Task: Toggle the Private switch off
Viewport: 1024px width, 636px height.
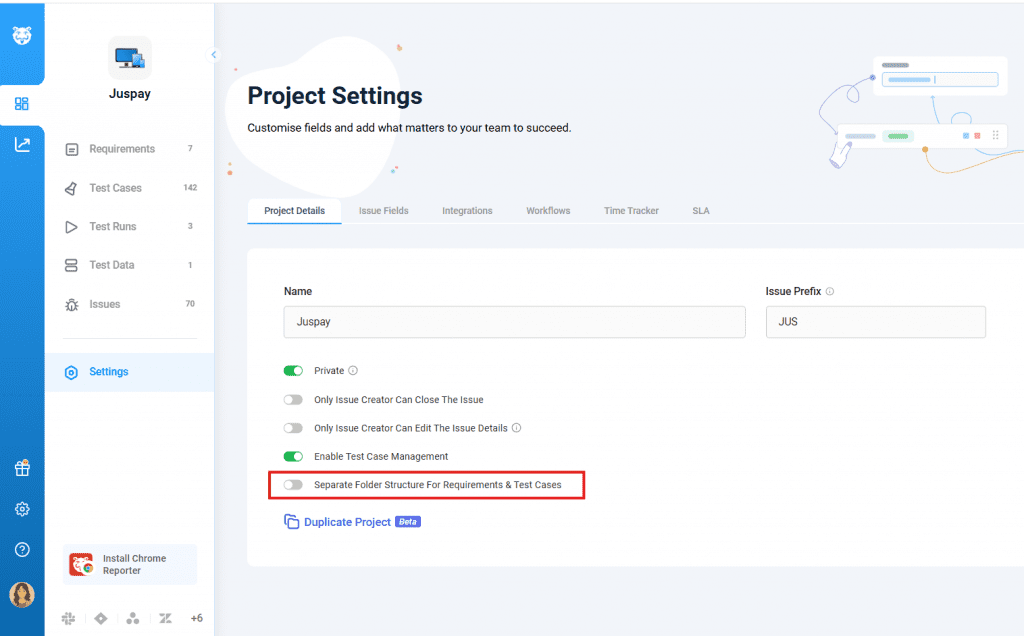Action: coord(293,371)
